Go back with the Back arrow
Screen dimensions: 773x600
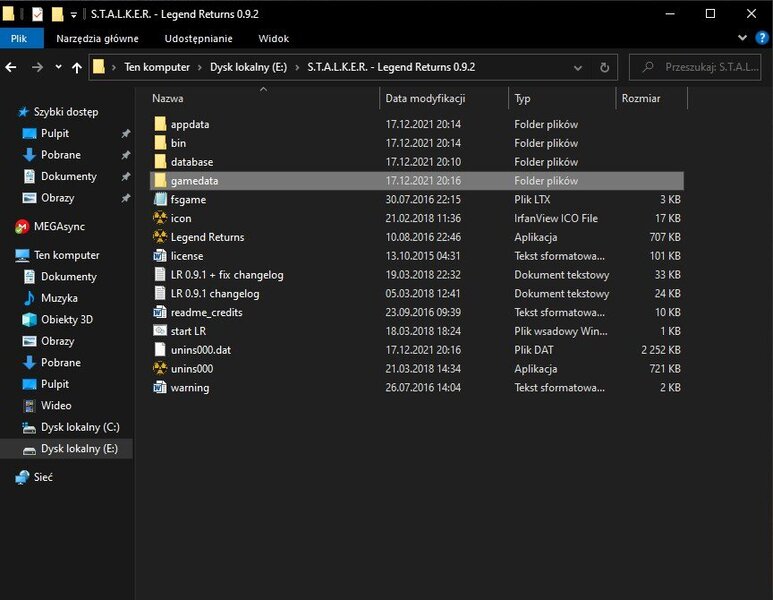click(11, 67)
